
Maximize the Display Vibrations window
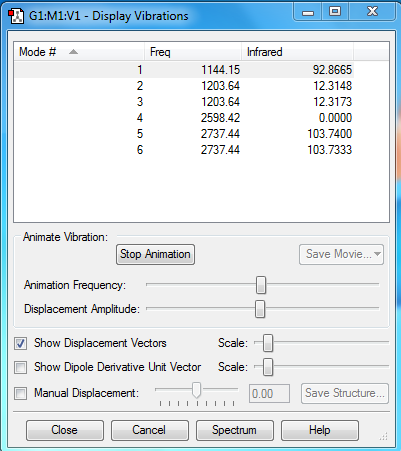[335, 12]
